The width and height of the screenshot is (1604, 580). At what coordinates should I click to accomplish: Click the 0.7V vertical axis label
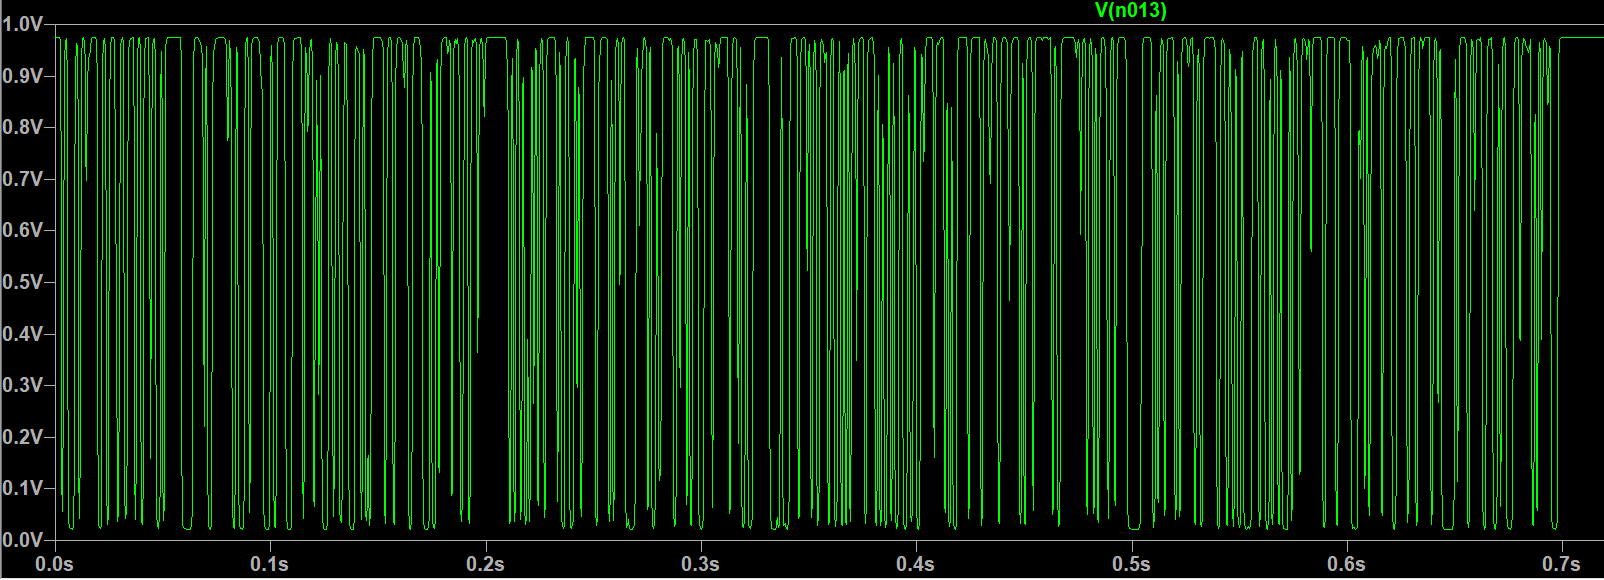pyautogui.click(x=22, y=179)
